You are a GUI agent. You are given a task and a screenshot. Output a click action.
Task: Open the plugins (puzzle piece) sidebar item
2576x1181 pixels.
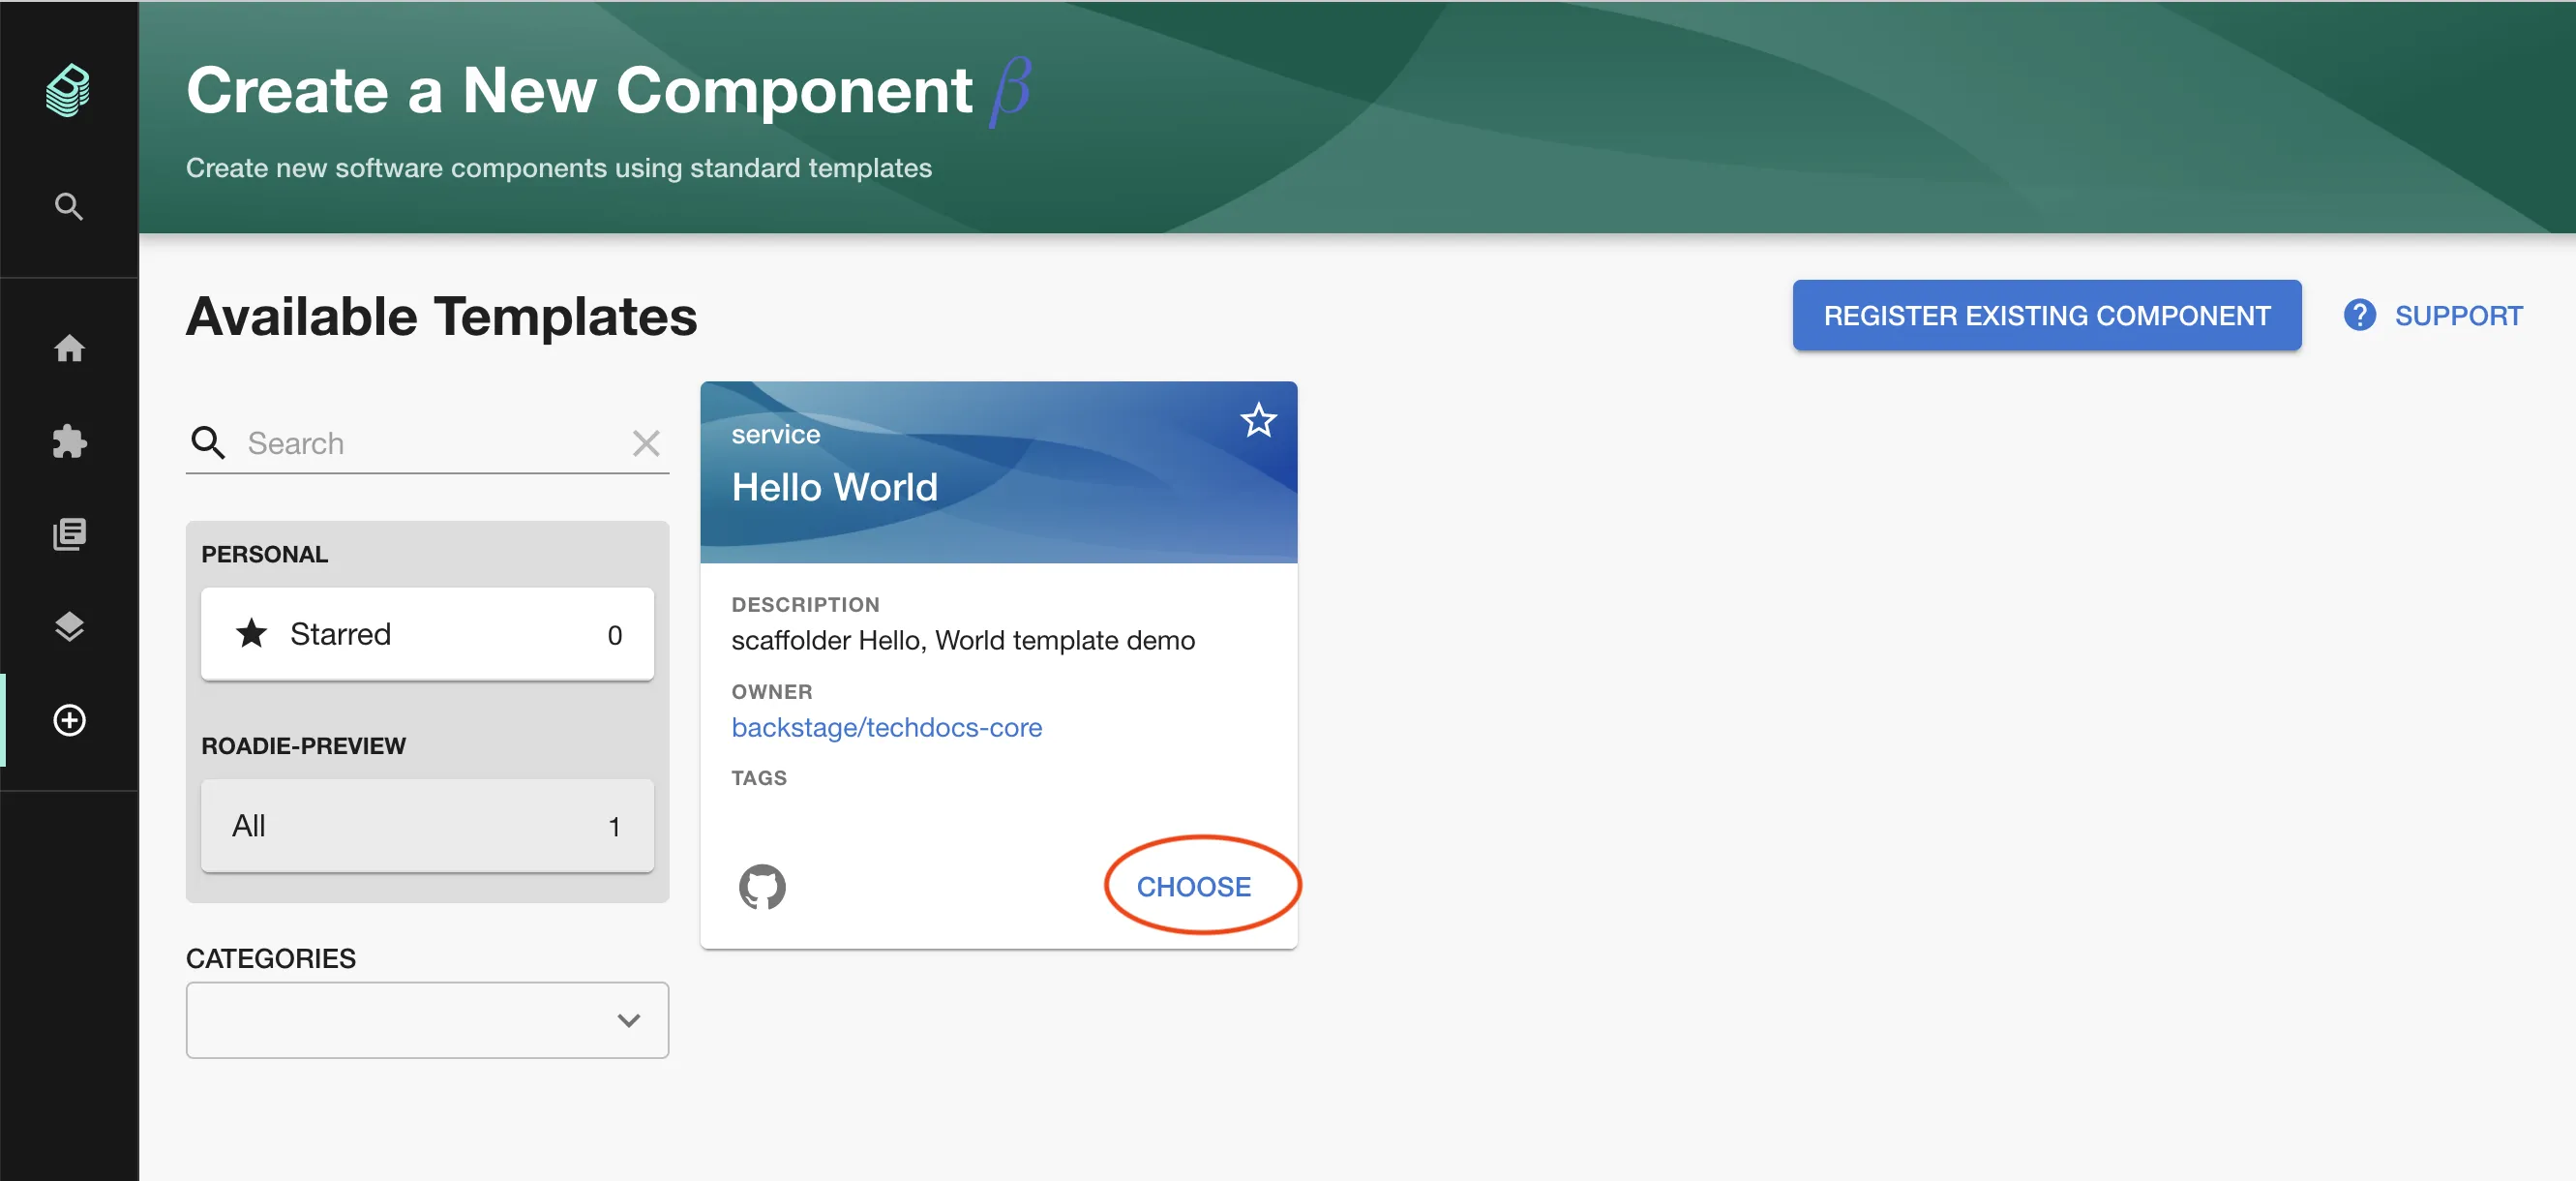[69, 442]
